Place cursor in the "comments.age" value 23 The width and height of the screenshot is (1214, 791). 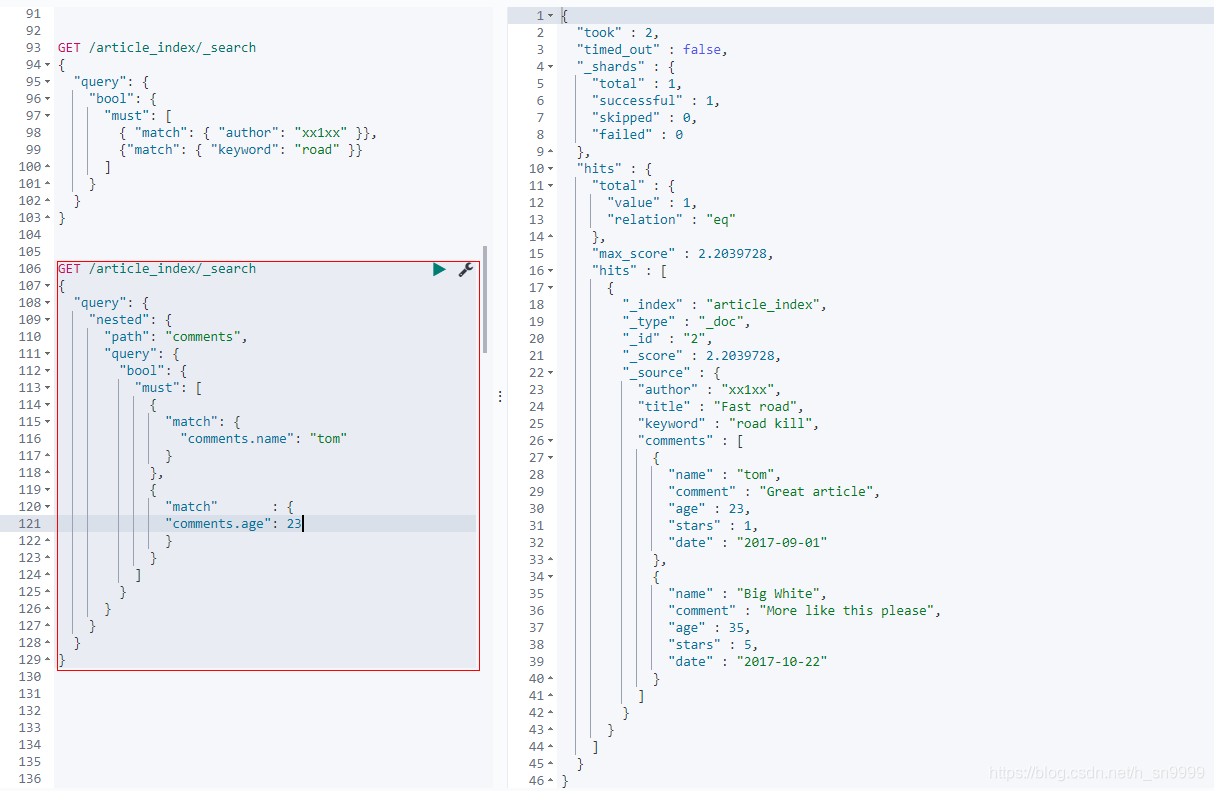[291, 523]
